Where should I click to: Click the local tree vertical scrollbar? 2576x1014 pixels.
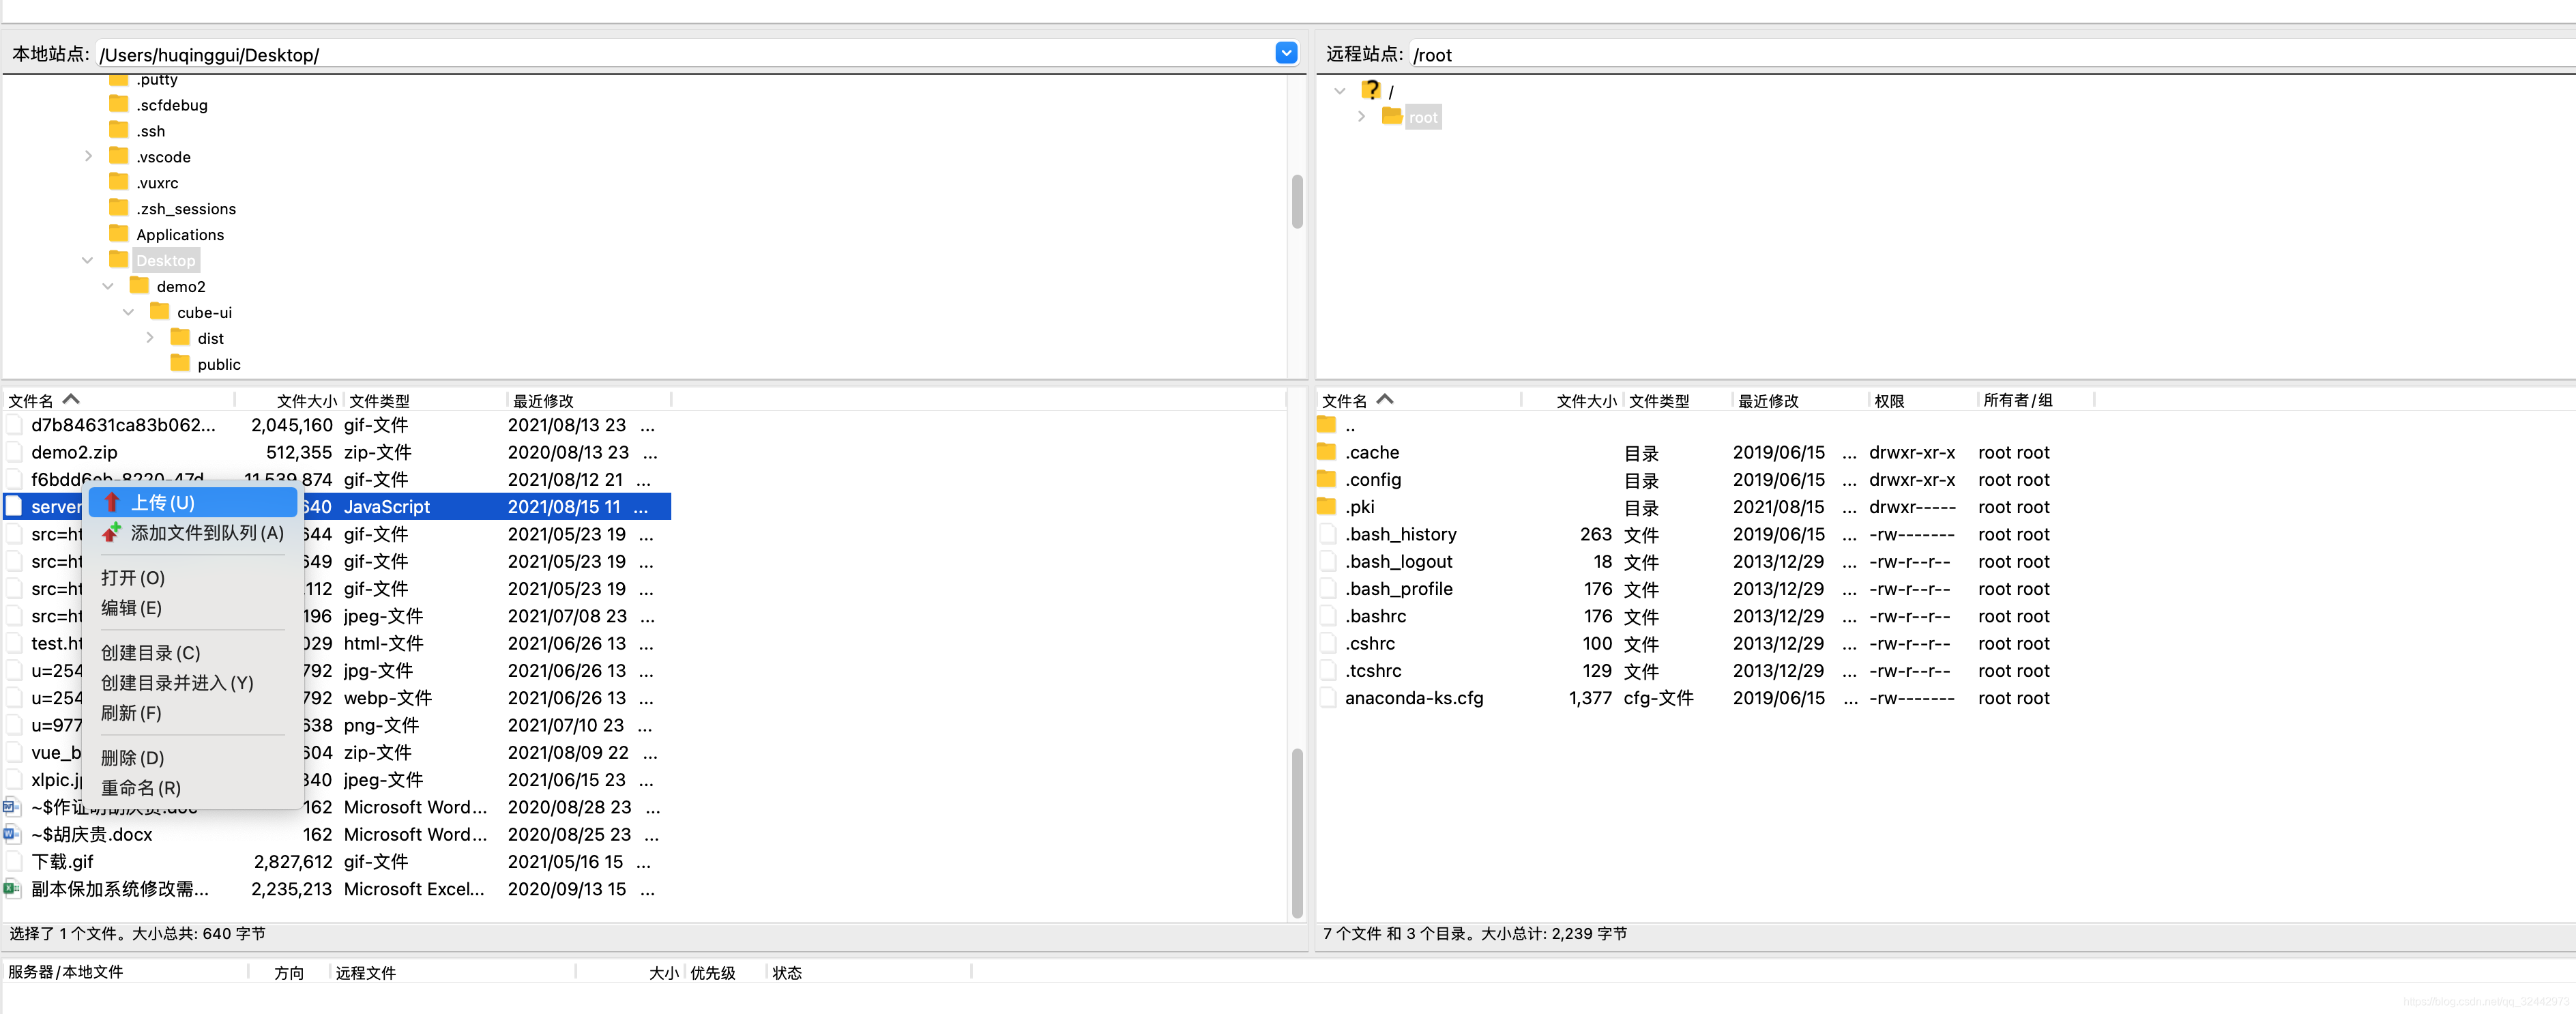pos(1297,201)
